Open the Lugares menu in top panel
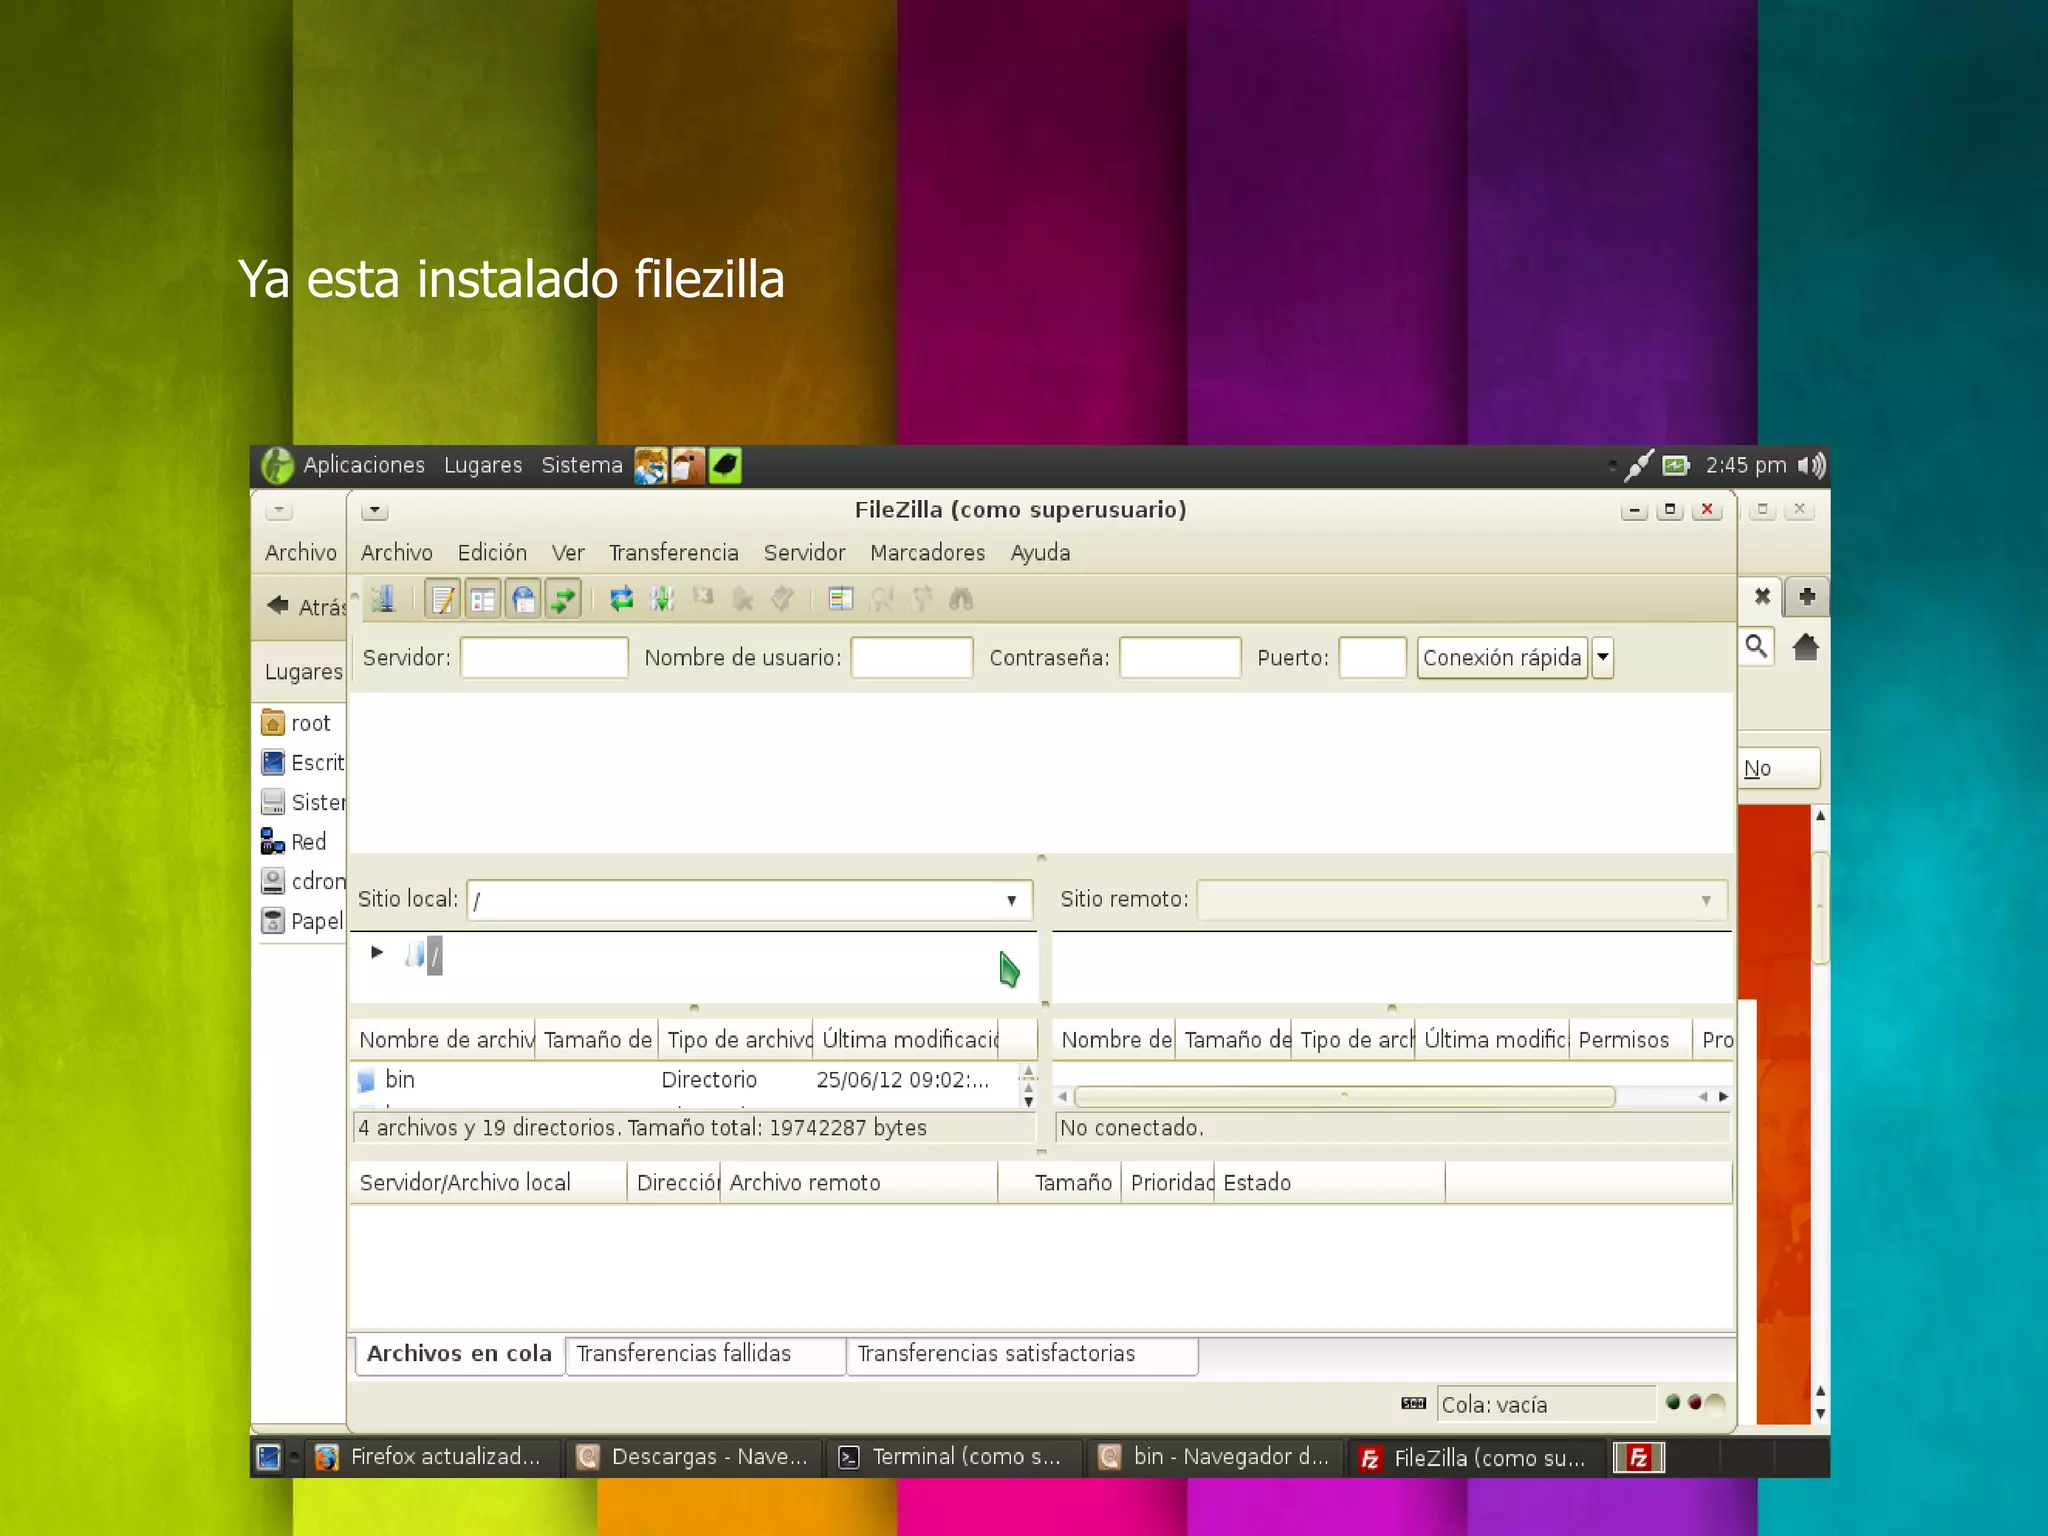This screenshot has width=2048, height=1536. (483, 465)
